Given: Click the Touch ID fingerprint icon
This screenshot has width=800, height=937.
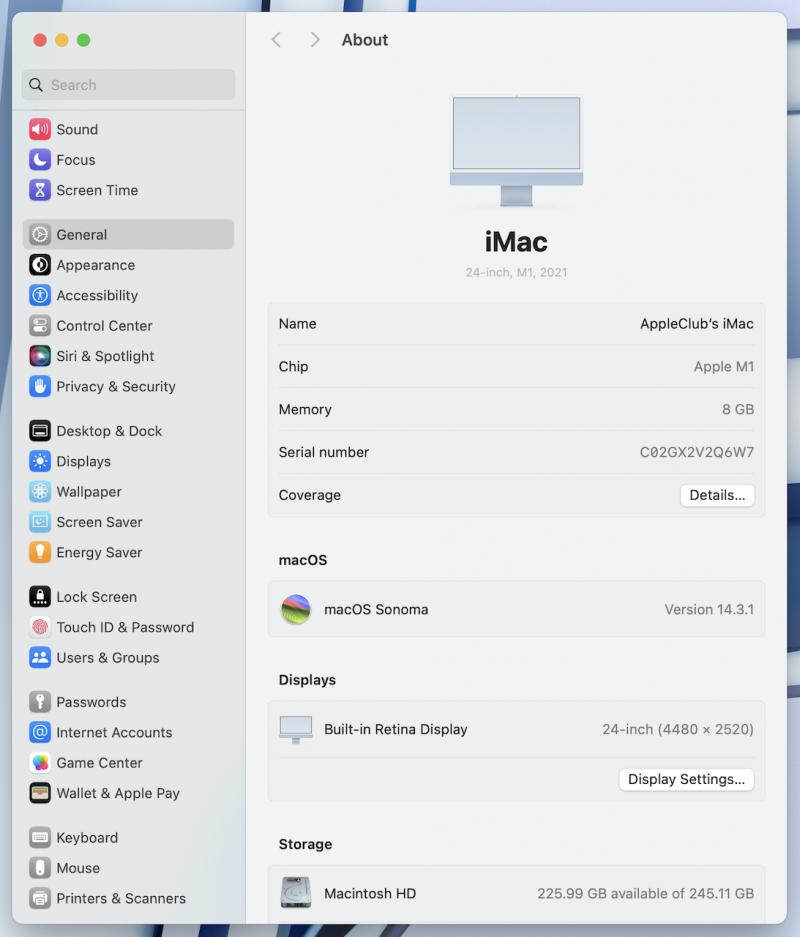Looking at the screenshot, I should (x=40, y=627).
